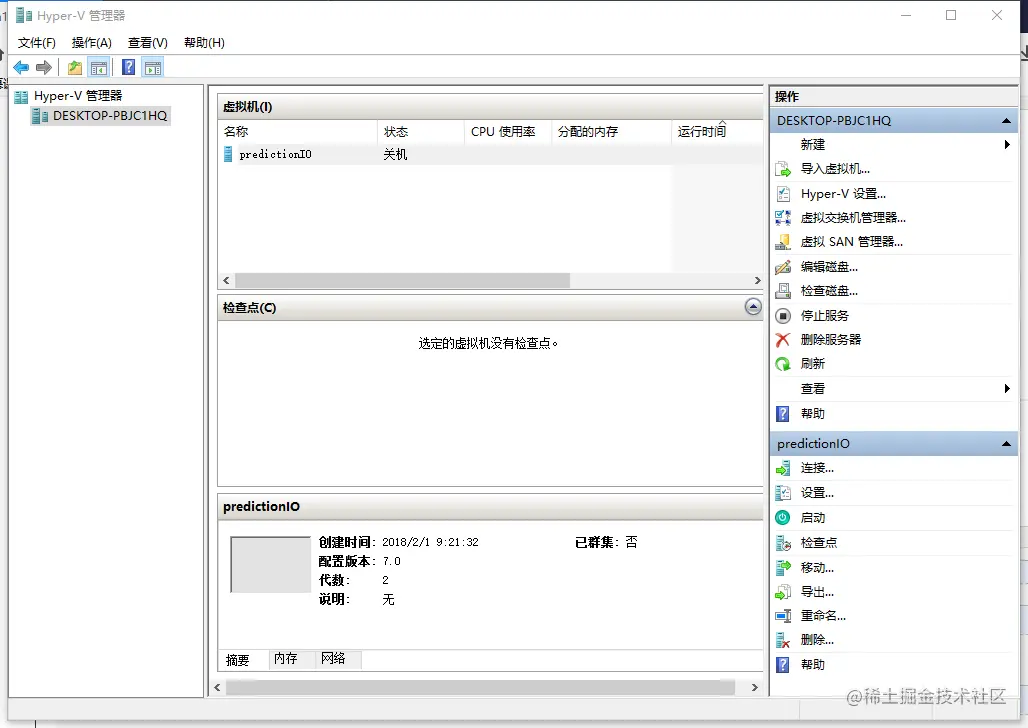
Task: Click the green 刷新 refresh icon
Action: pyautogui.click(x=783, y=364)
